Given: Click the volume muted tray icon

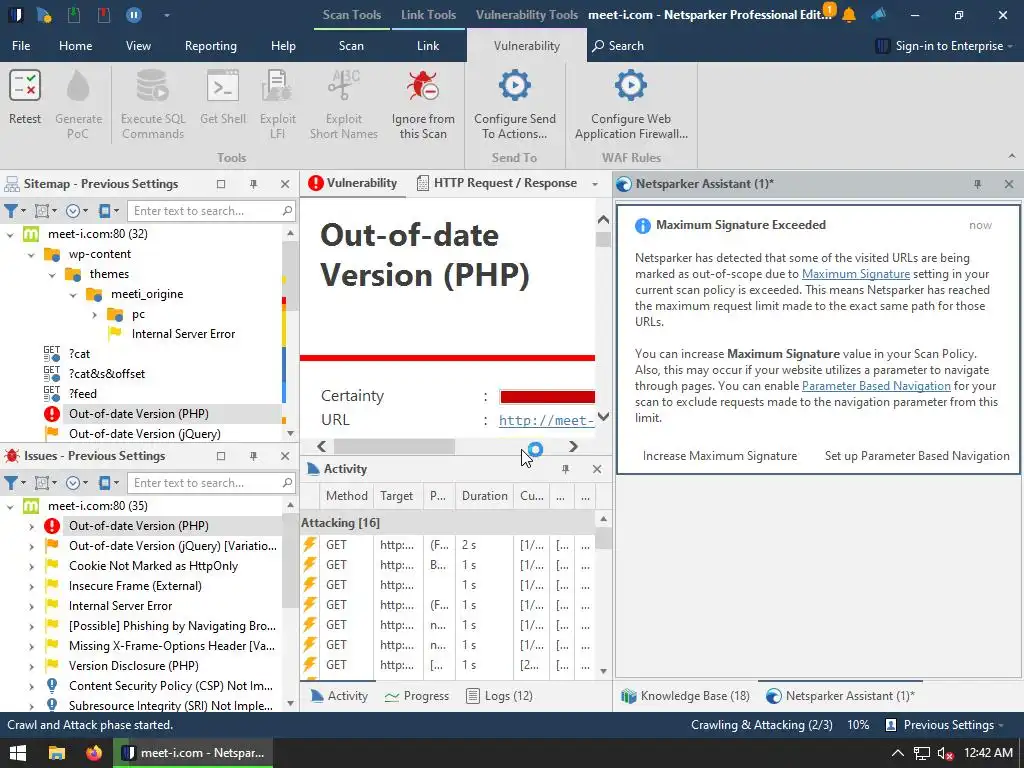Looking at the screenshot, I should pyautogui.click(x=945, y=754).
